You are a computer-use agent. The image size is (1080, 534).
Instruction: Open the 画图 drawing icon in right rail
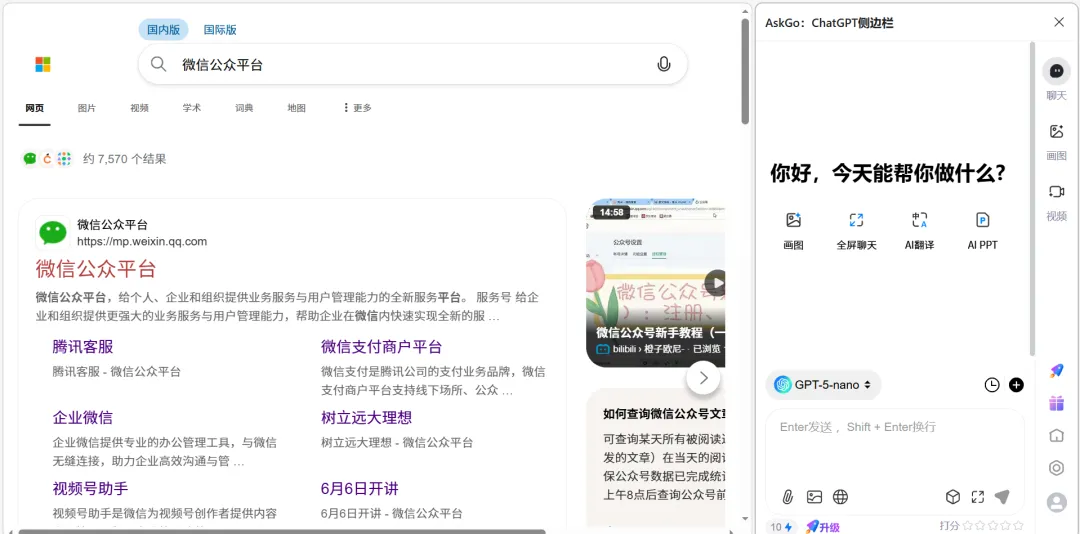1056,132
